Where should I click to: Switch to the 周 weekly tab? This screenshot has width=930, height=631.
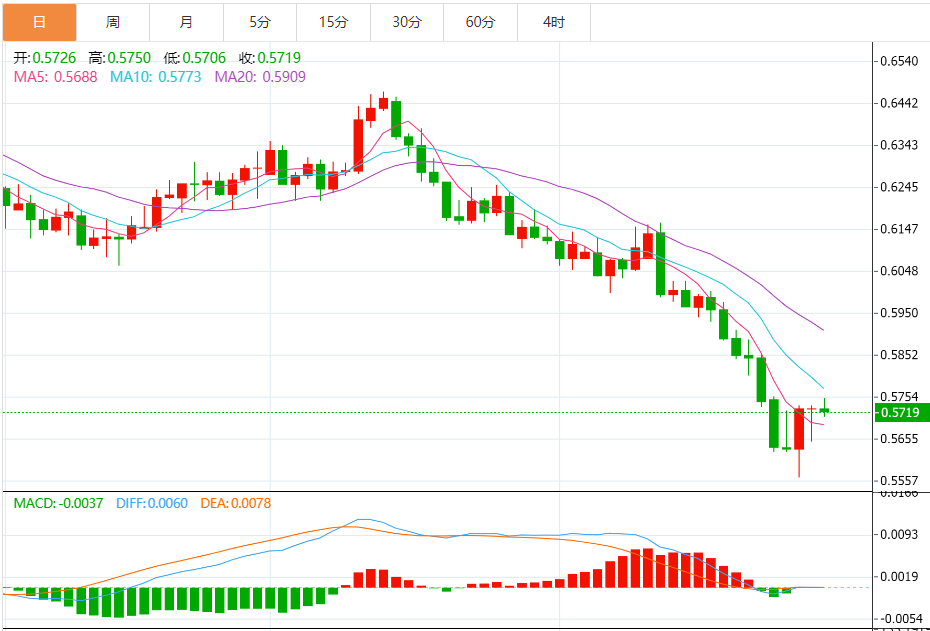click(x=113, y=23)
